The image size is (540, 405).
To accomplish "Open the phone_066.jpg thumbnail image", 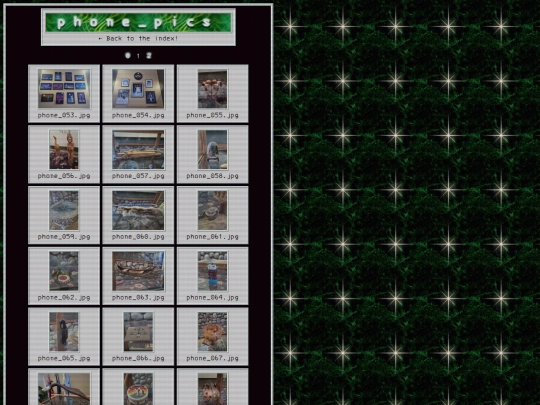I will [x=138, y=332].
